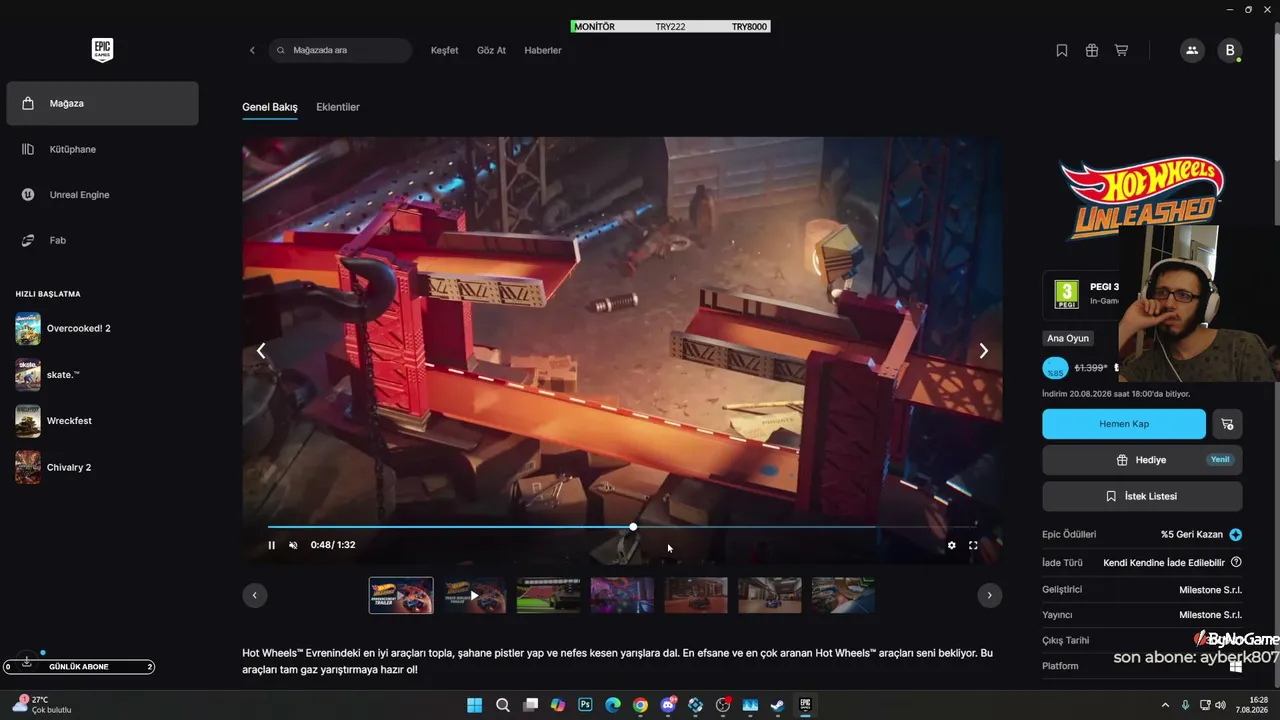Click the Hediye gift button
The width and height of the screenshot is (1280, 720).
click(1142, 460)
